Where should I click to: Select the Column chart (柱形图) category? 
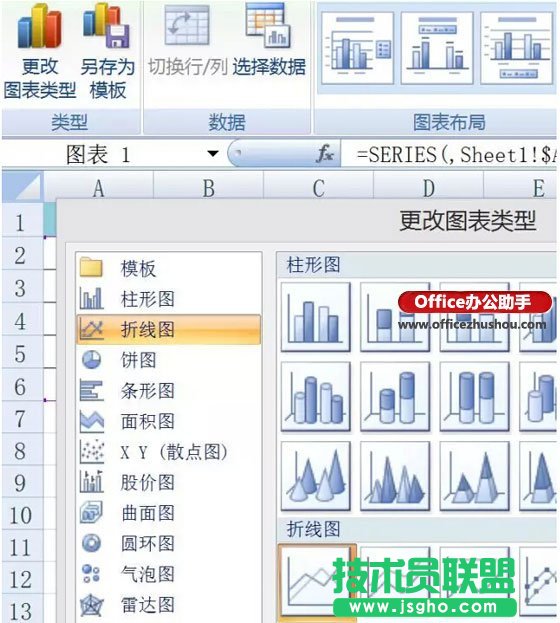(x=169, y=298)
